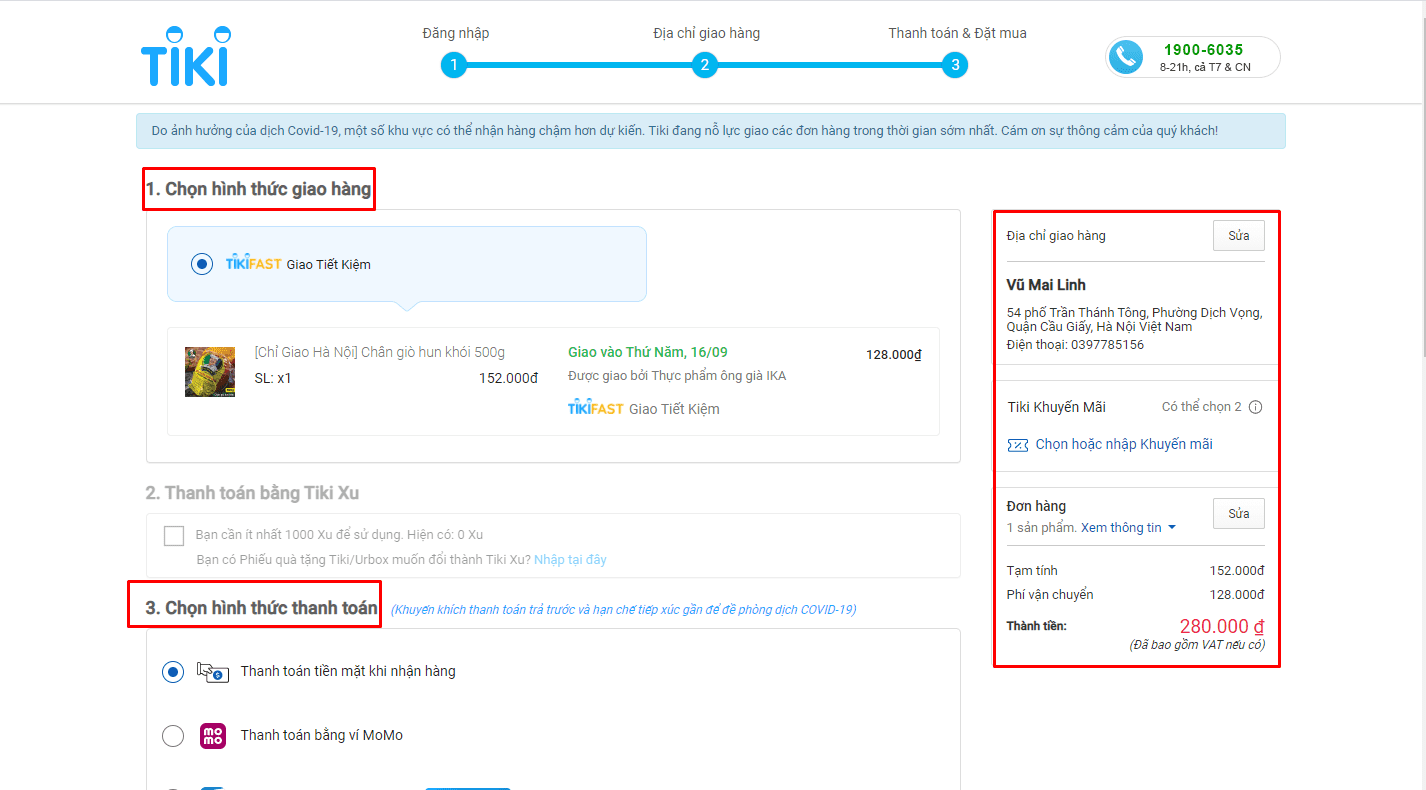Click the info icon beside Có thể chọn 2

click(x=1256, y=407)
